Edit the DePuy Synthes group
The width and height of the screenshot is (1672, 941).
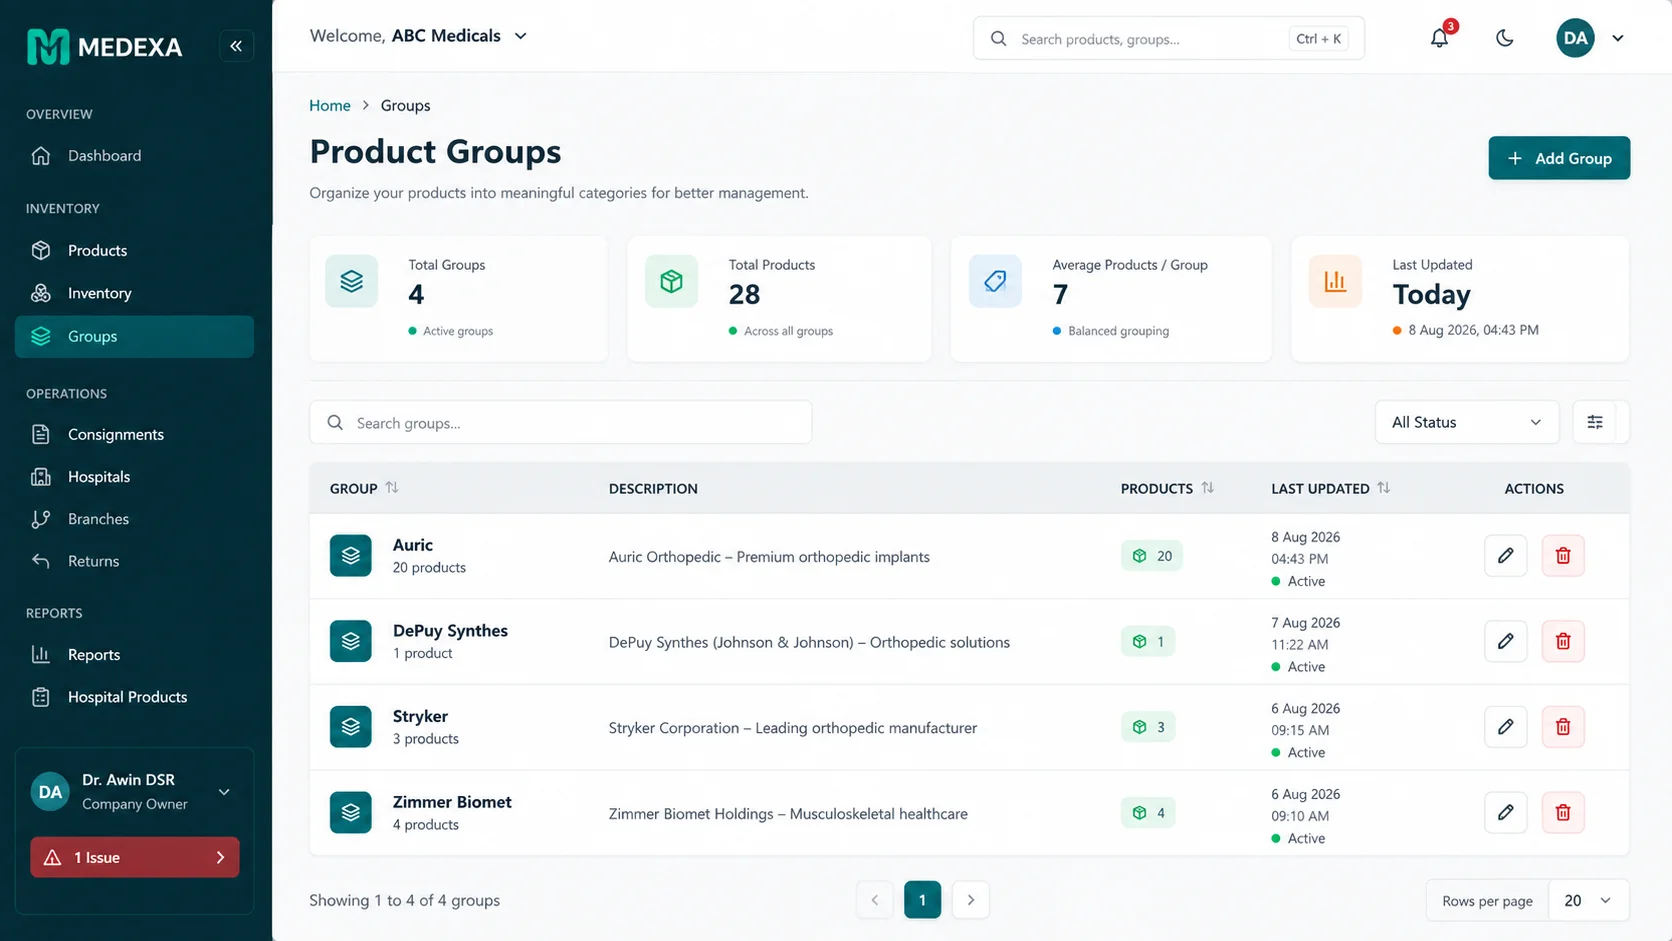click(1505, 641)
